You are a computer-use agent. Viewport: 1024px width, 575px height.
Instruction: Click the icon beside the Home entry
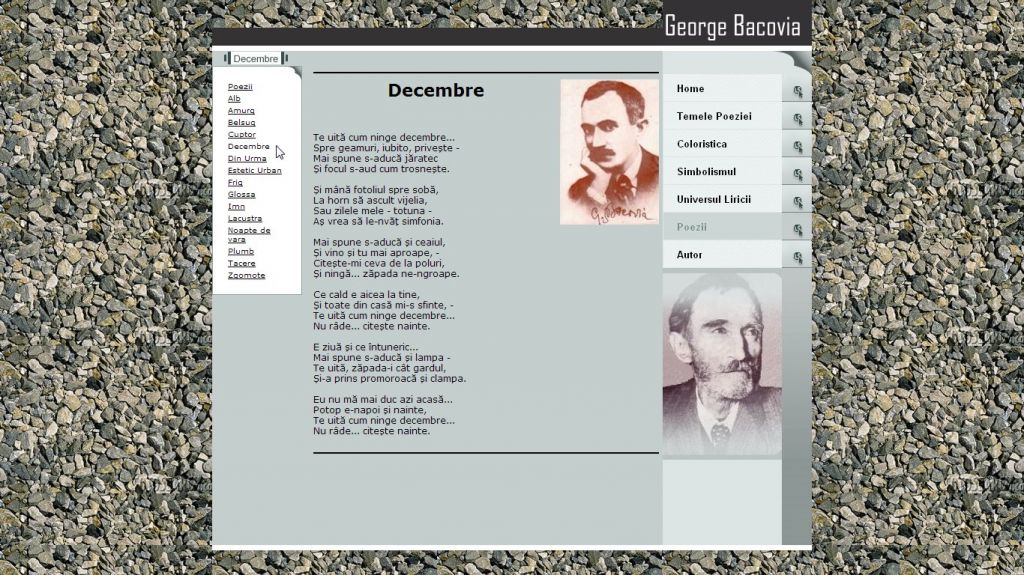[x=797, y=91]
